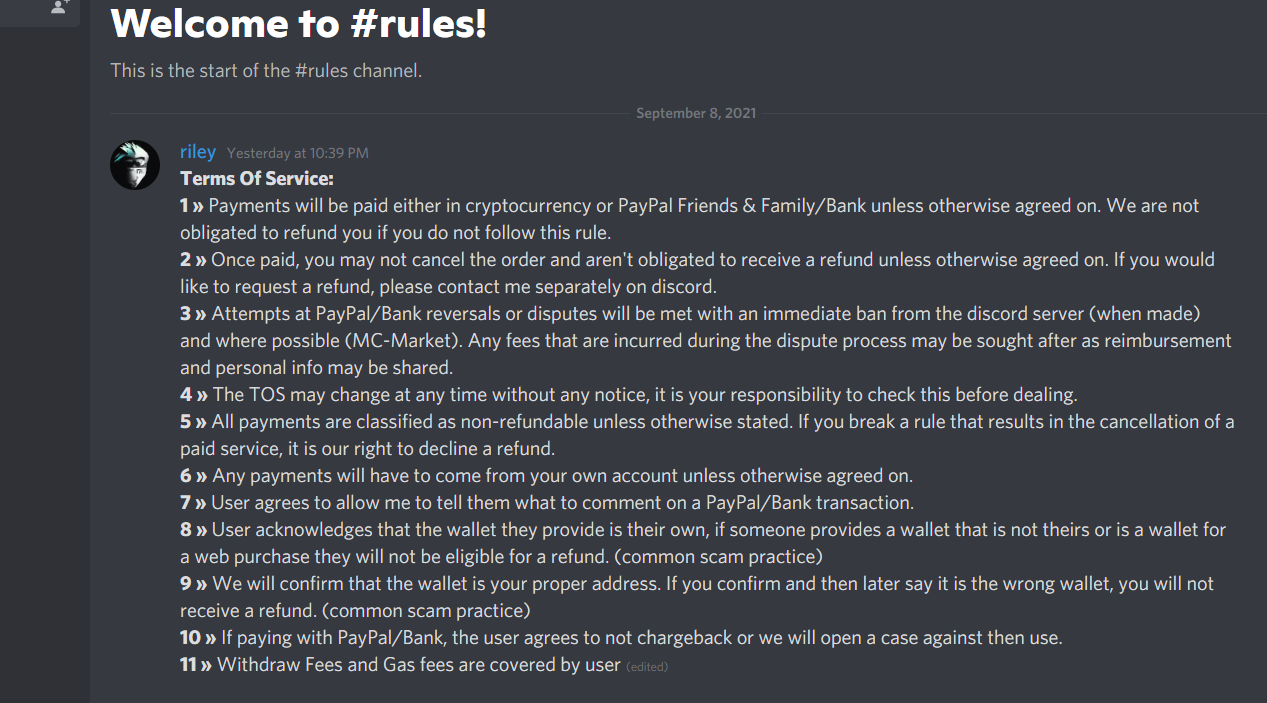Image resolution: width=1267 pixels, height=703 pixels.
Task: Open riley's profile avatar
Action: [x=135, y=165]
